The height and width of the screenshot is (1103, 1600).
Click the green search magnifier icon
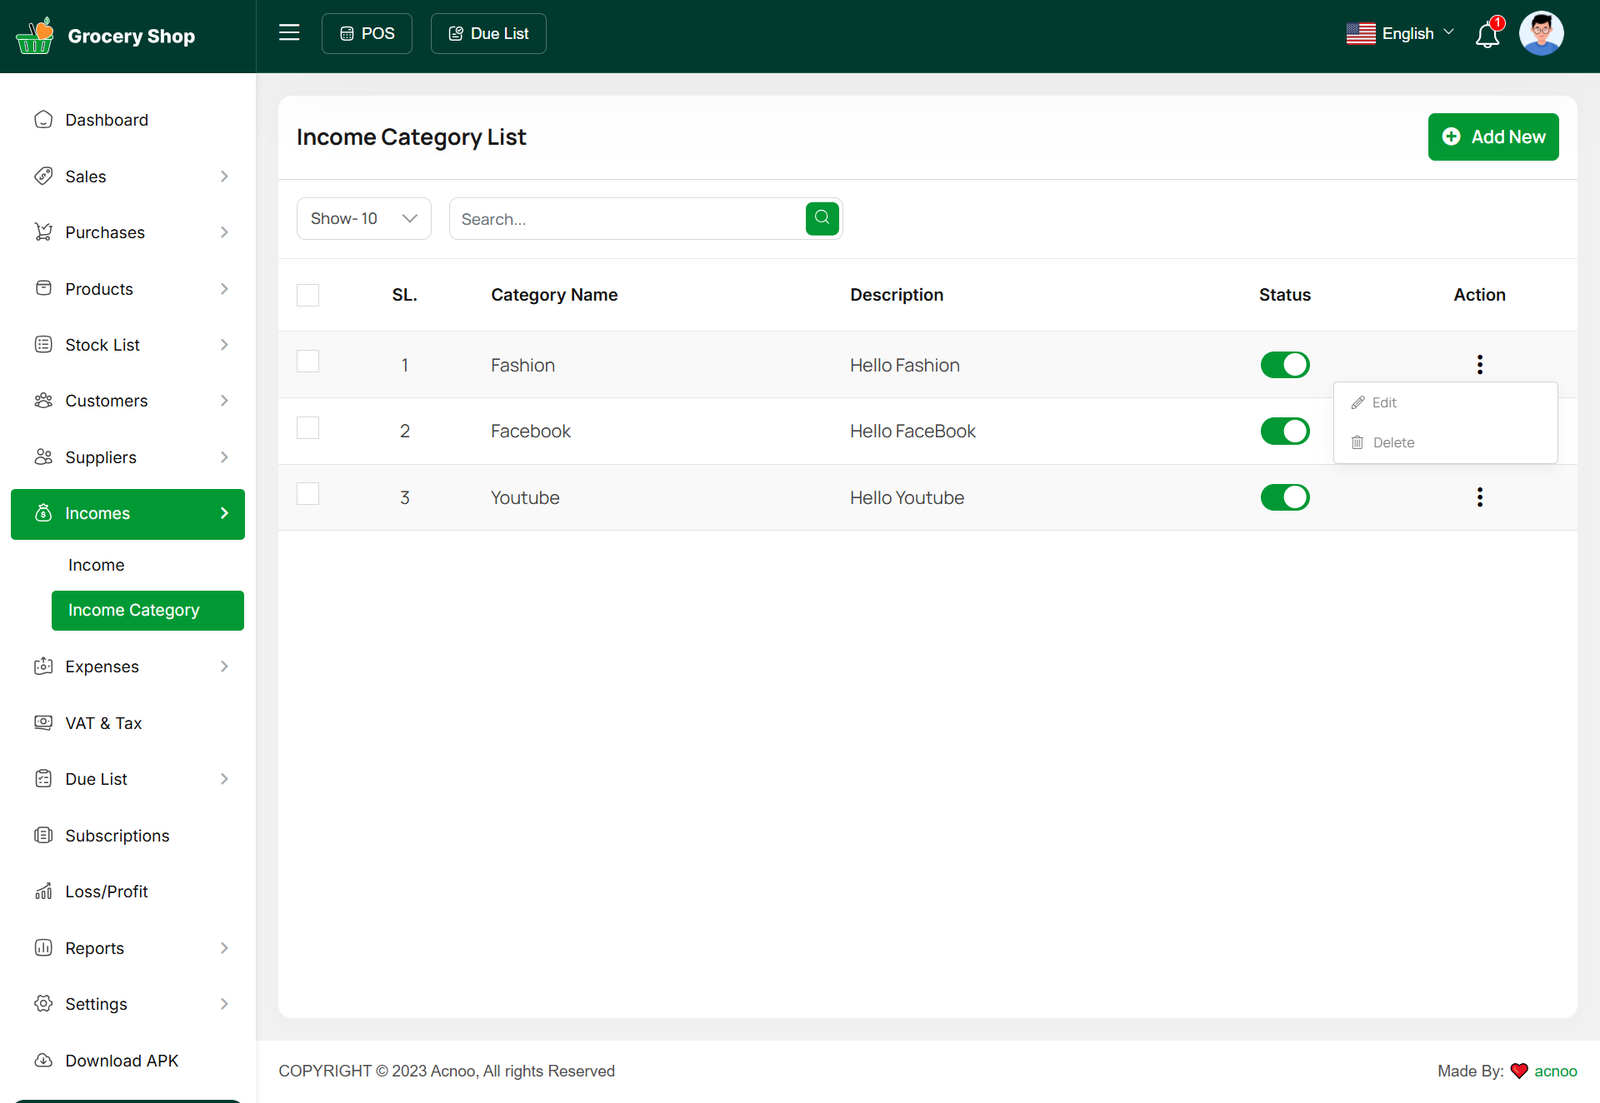821,218
